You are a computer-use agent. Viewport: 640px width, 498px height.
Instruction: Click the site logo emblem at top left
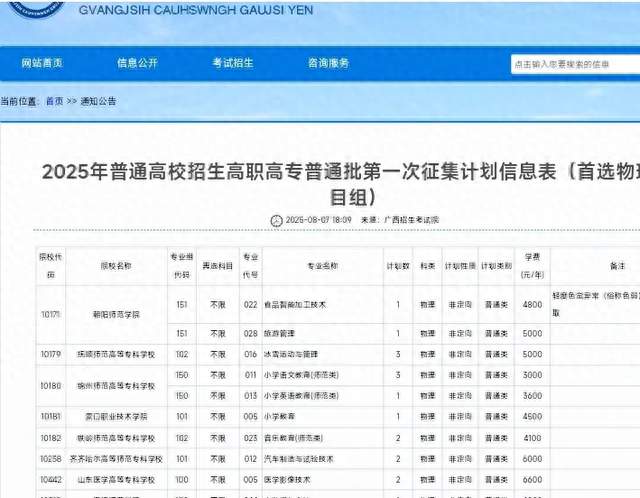37,8
